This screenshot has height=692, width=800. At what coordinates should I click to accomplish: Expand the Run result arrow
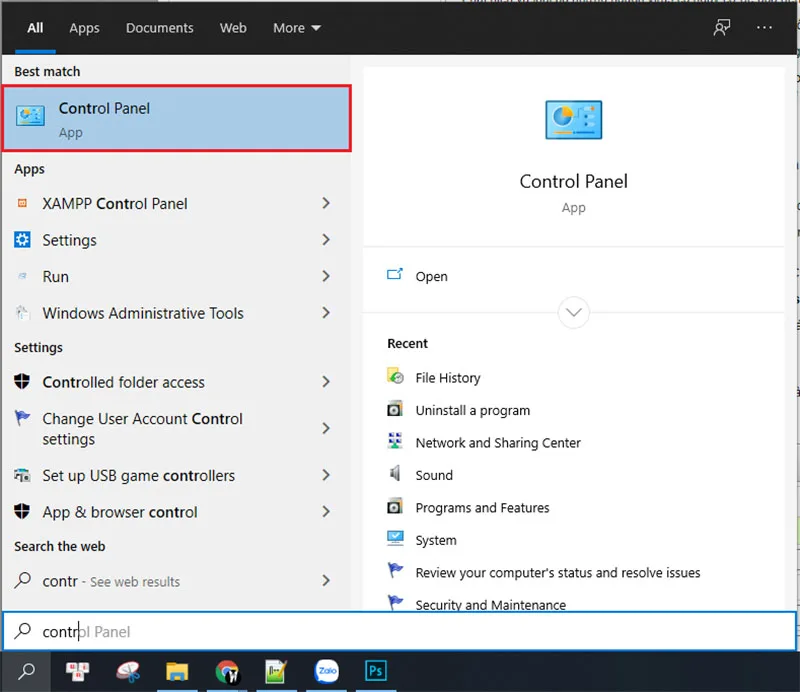coord(326,276)
